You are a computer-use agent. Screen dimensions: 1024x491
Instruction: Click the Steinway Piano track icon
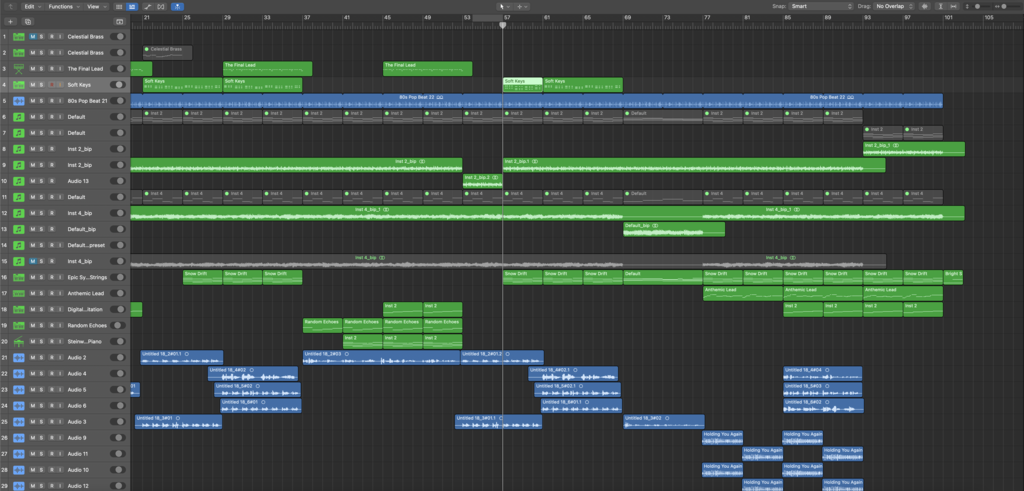(19, 341)
